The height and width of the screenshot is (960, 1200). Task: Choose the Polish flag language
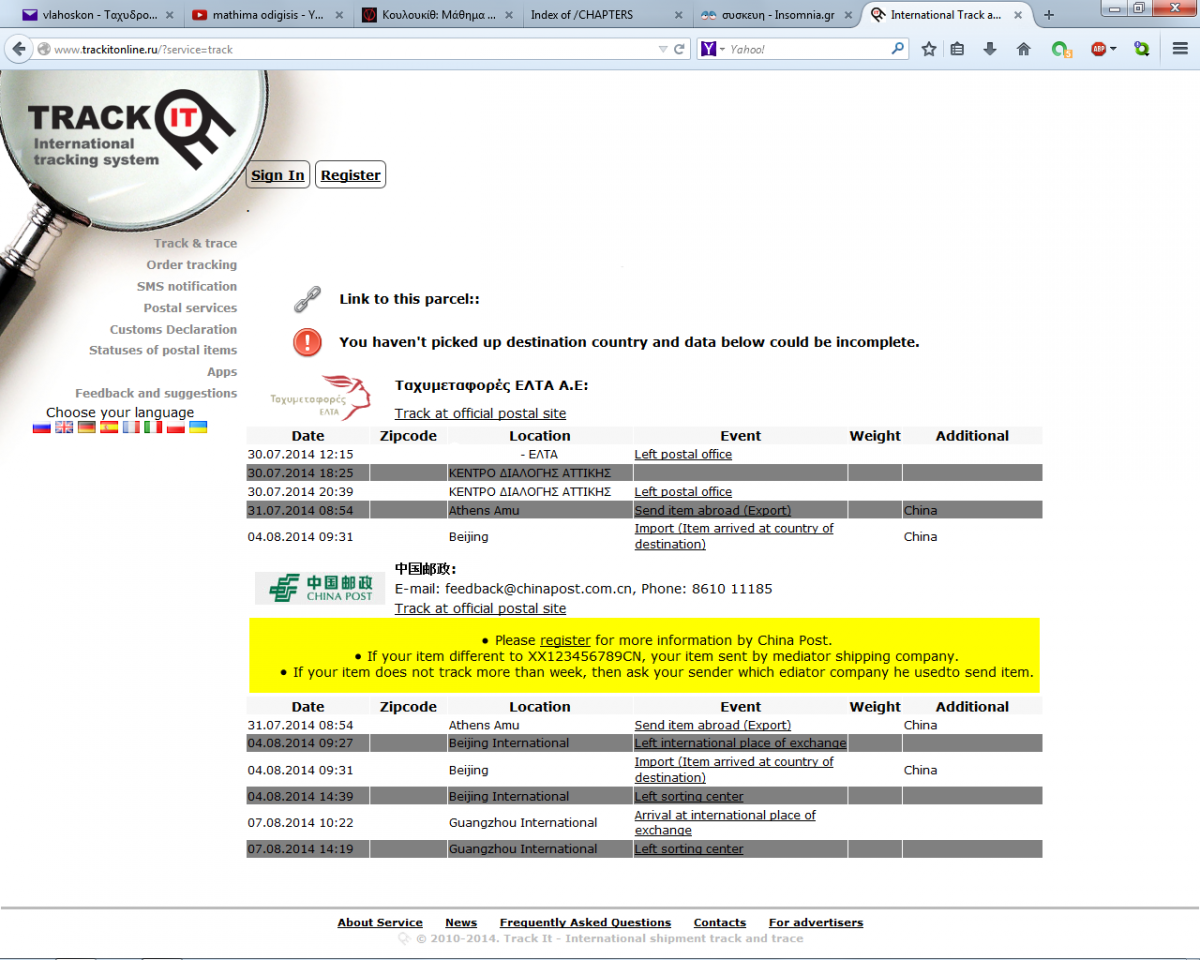(176, 427)
